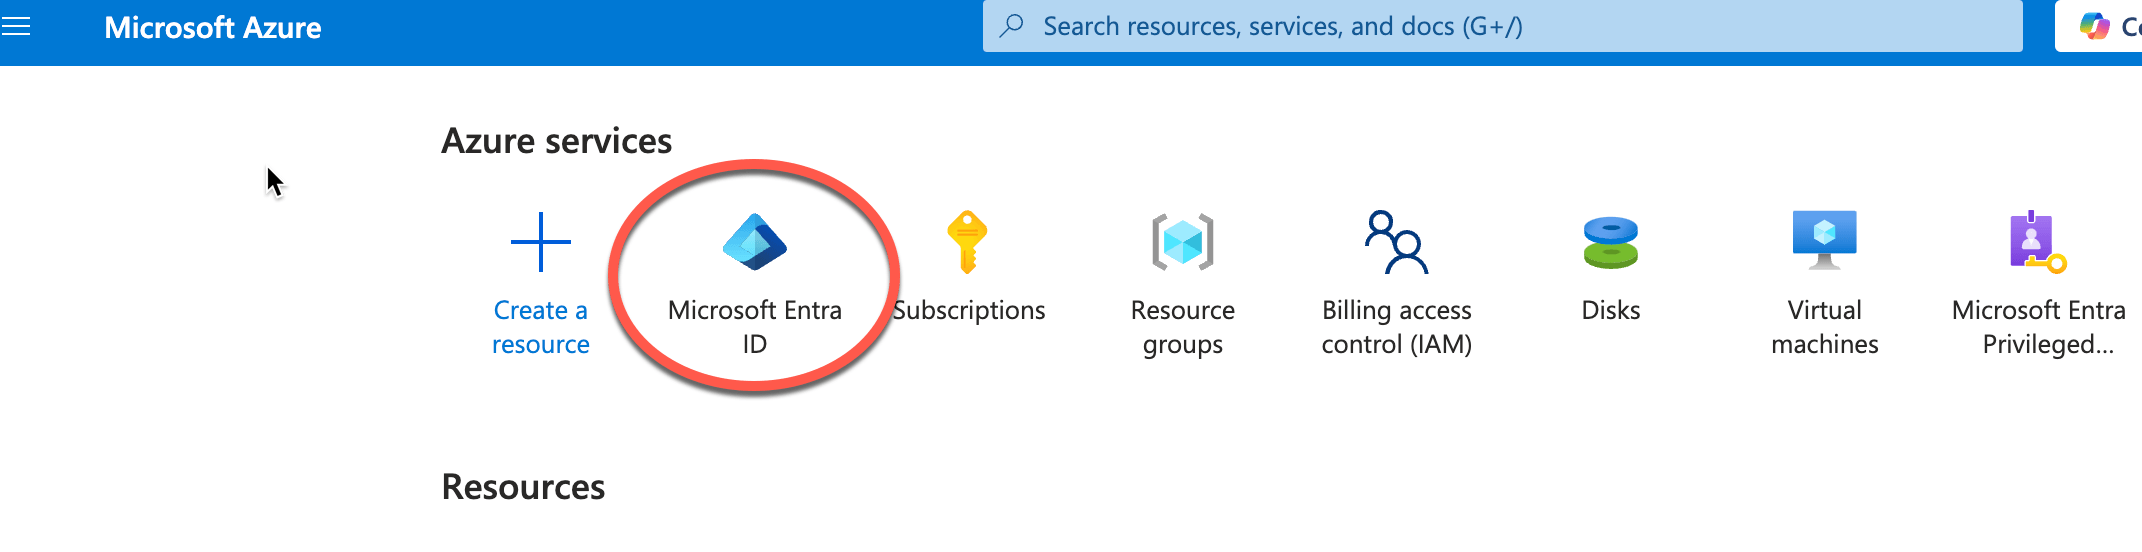
Task: Open the hamburger portal menu
Action: click(16, 27)
